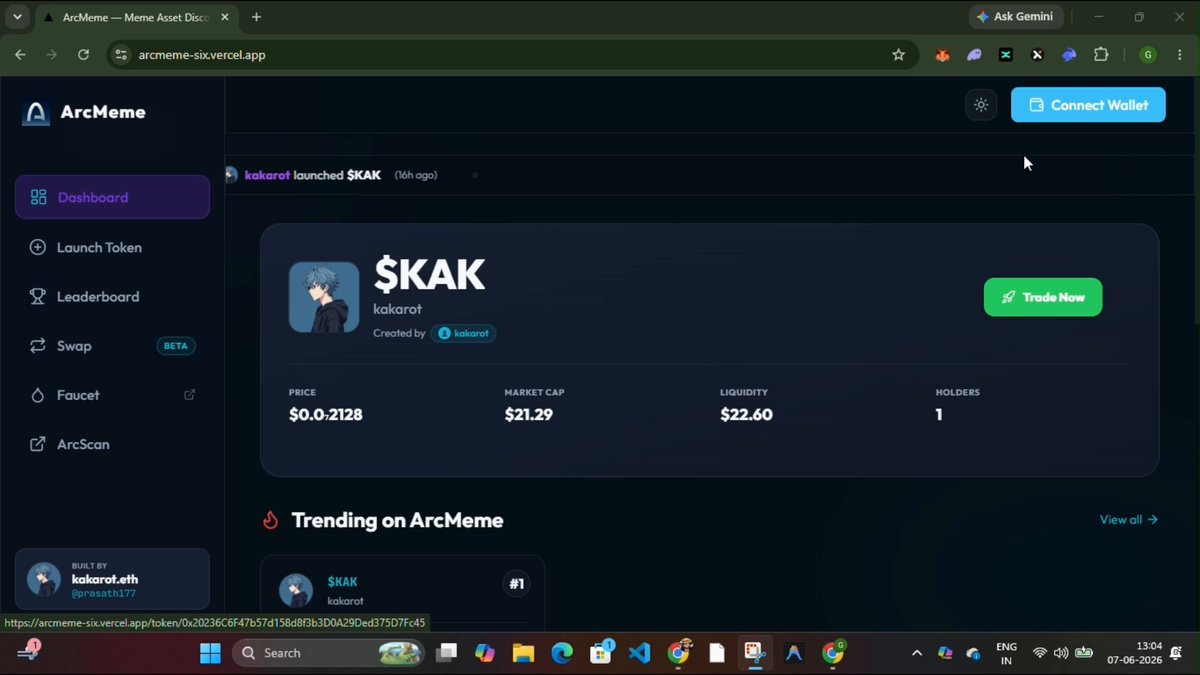1200x675 pixels.
Task: Click the address bar URL field
Action: [x=510, y=55]
